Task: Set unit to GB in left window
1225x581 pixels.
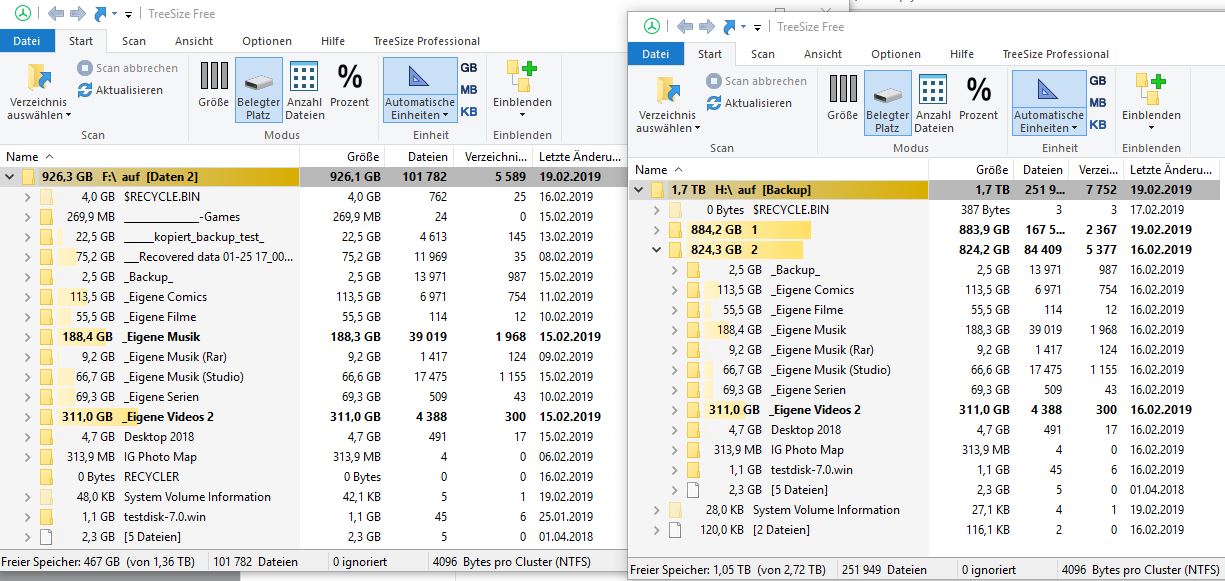Action: [x=468, y=68]
